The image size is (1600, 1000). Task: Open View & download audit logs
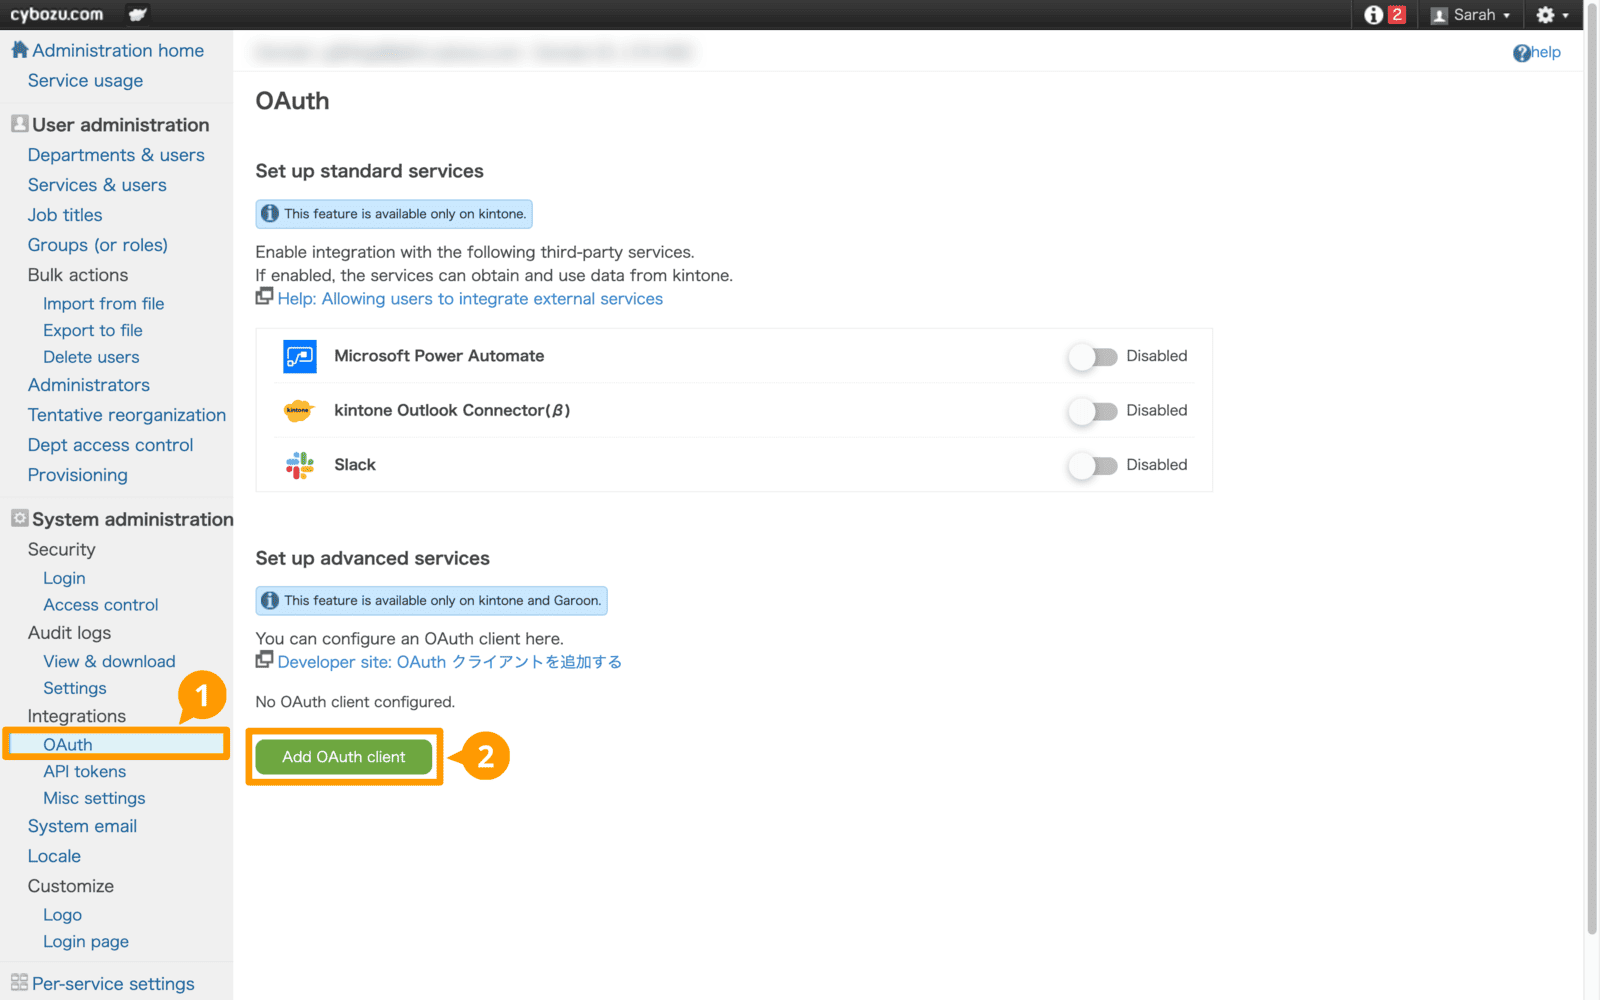coord(109,661)
